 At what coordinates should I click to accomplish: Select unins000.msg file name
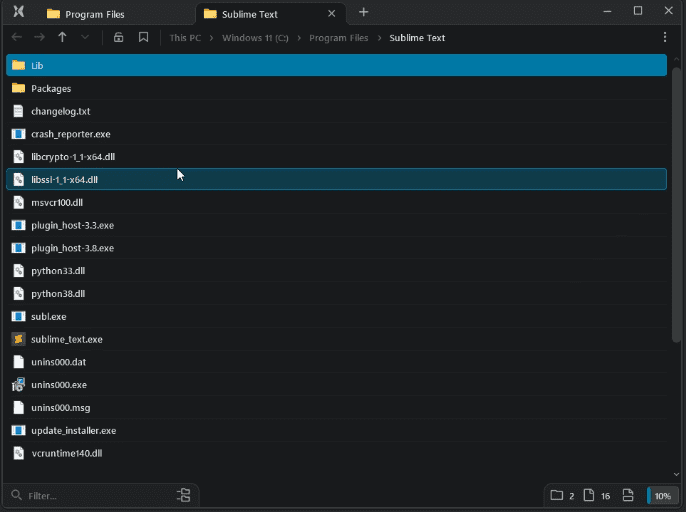pos(61,407)
